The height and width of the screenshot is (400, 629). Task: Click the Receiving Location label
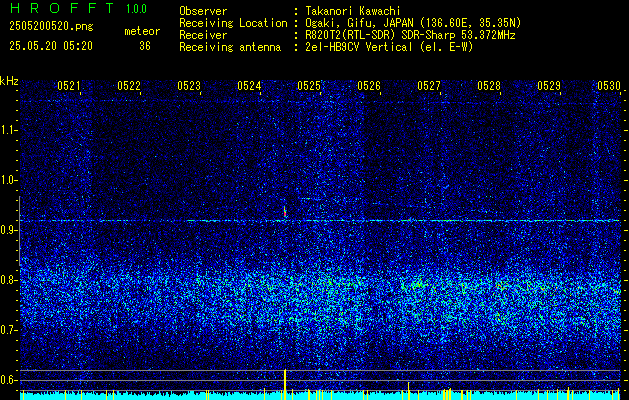(233, 23)
